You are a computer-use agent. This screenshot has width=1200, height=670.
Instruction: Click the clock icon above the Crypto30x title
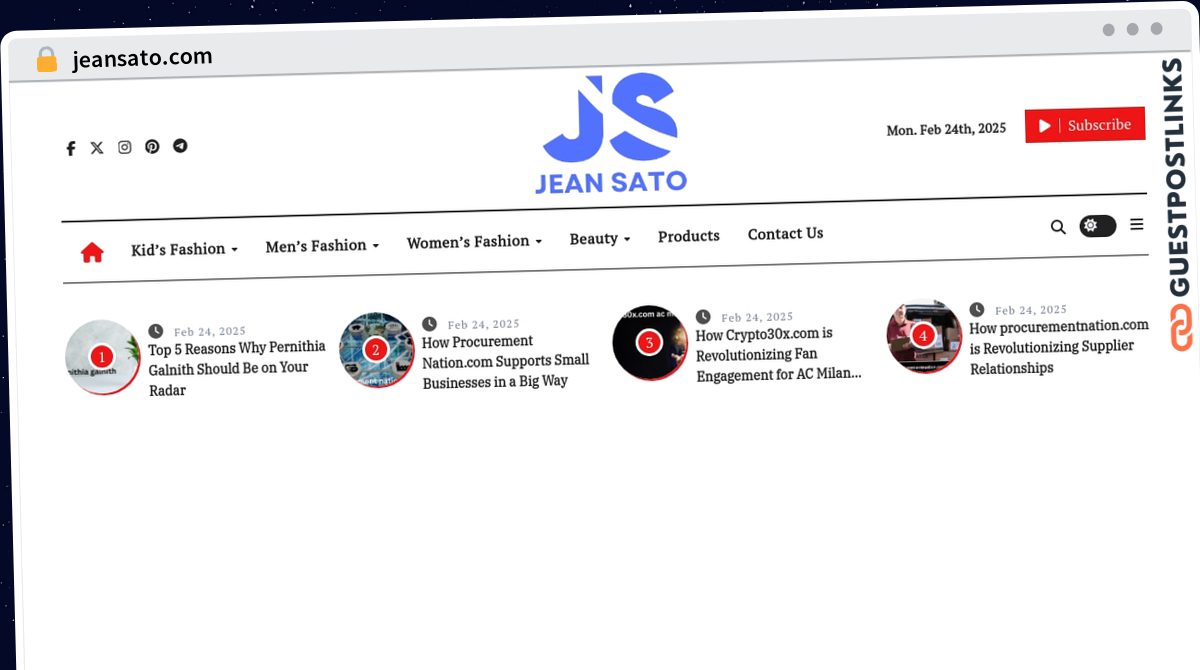703,316
